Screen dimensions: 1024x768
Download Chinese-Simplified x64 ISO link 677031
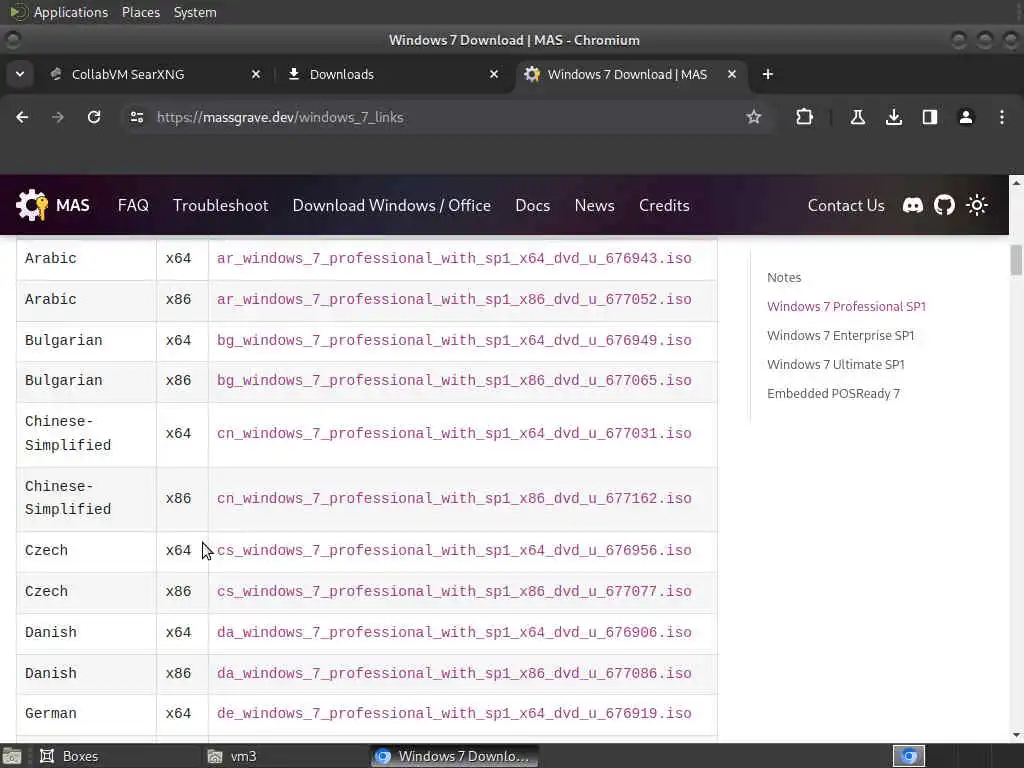pos(454,434)
